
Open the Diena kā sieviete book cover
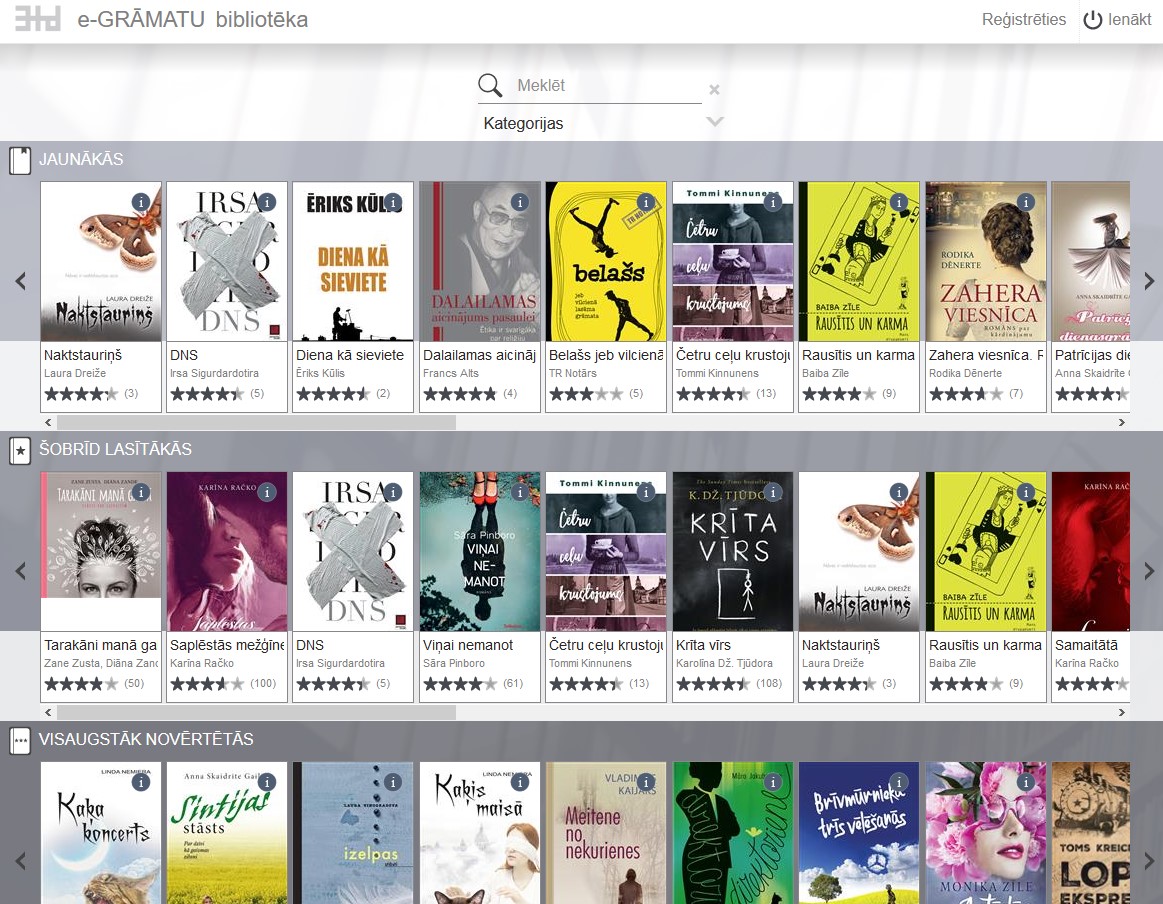(x=353, y=262)
